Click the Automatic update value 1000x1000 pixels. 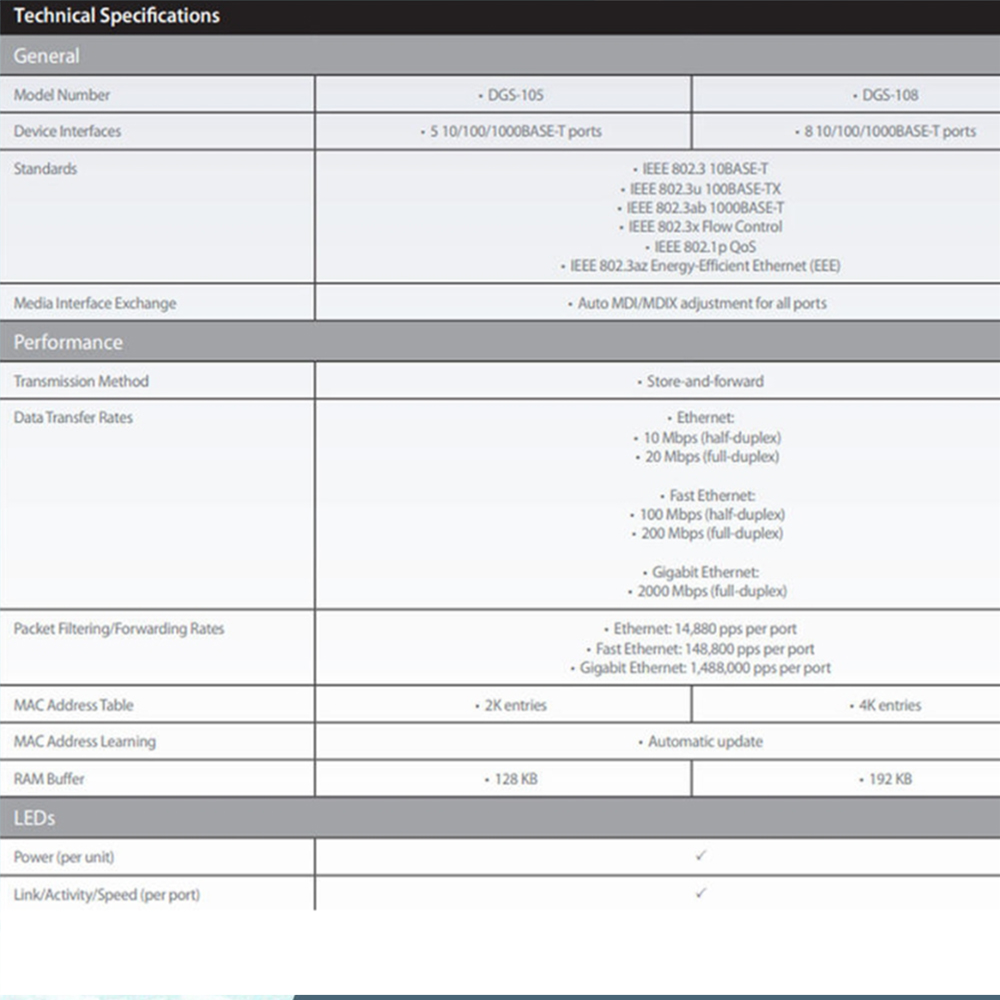(x=700, y=741)
